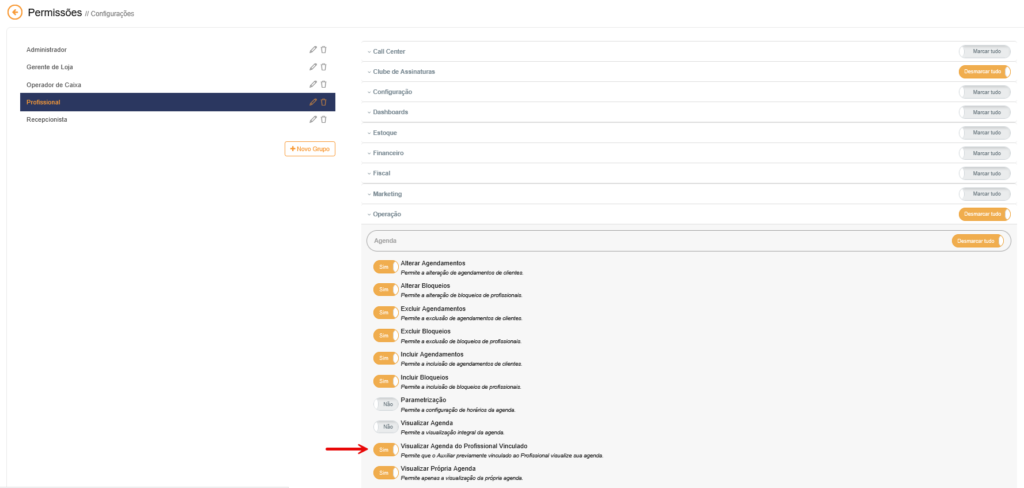Edit the Profissional group name
Viewport: 1024px width, 488px height.
[313, 102]
